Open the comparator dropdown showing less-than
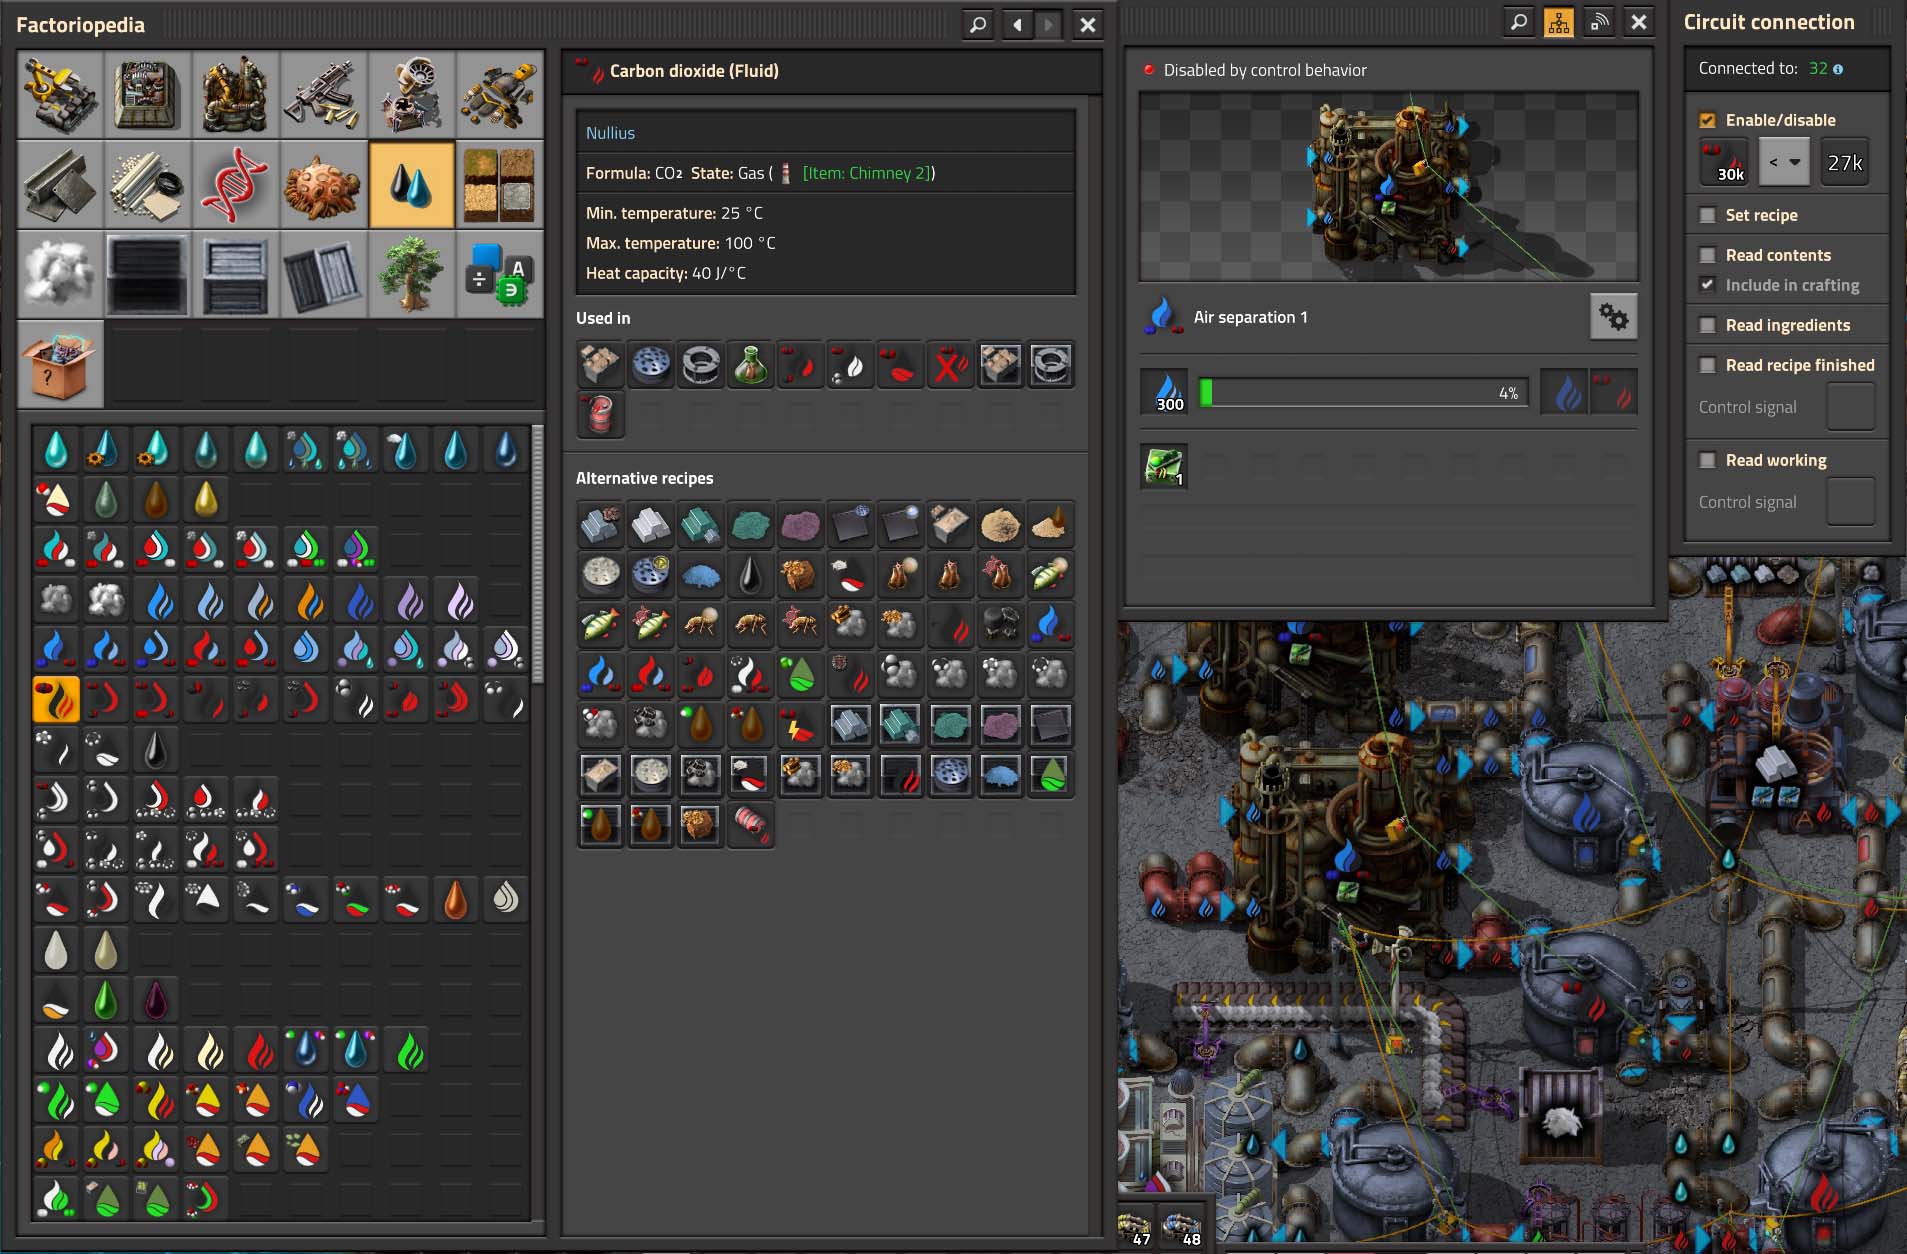The width and height of the screenshot is (1907, 1254). [x=1784, y=163]
